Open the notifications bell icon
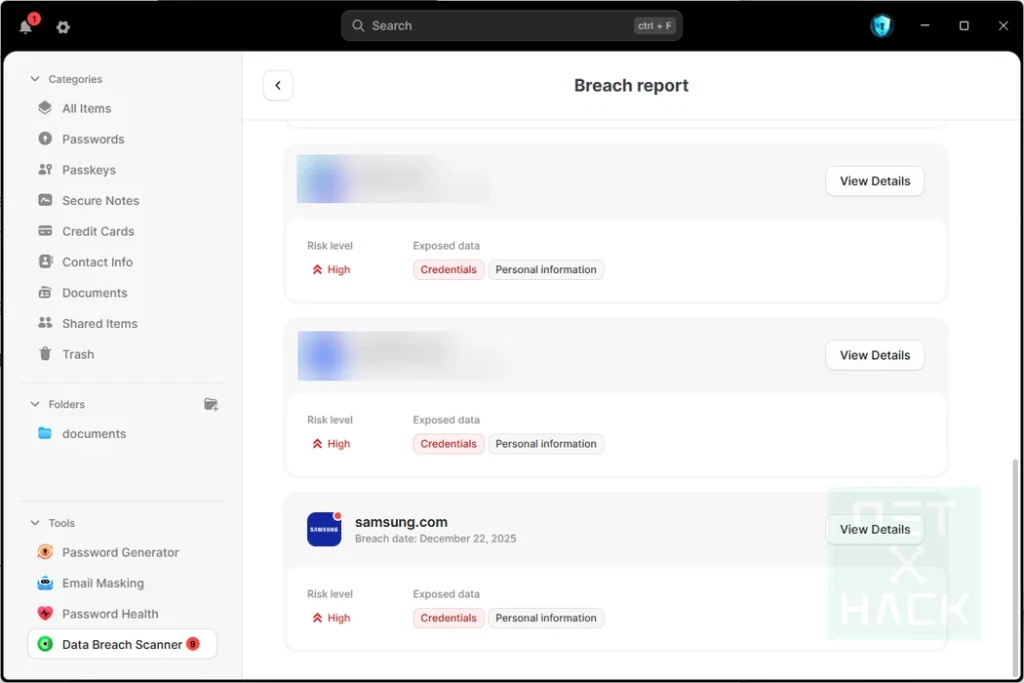Screen dimensions: 1024x683 click(26, 27)
